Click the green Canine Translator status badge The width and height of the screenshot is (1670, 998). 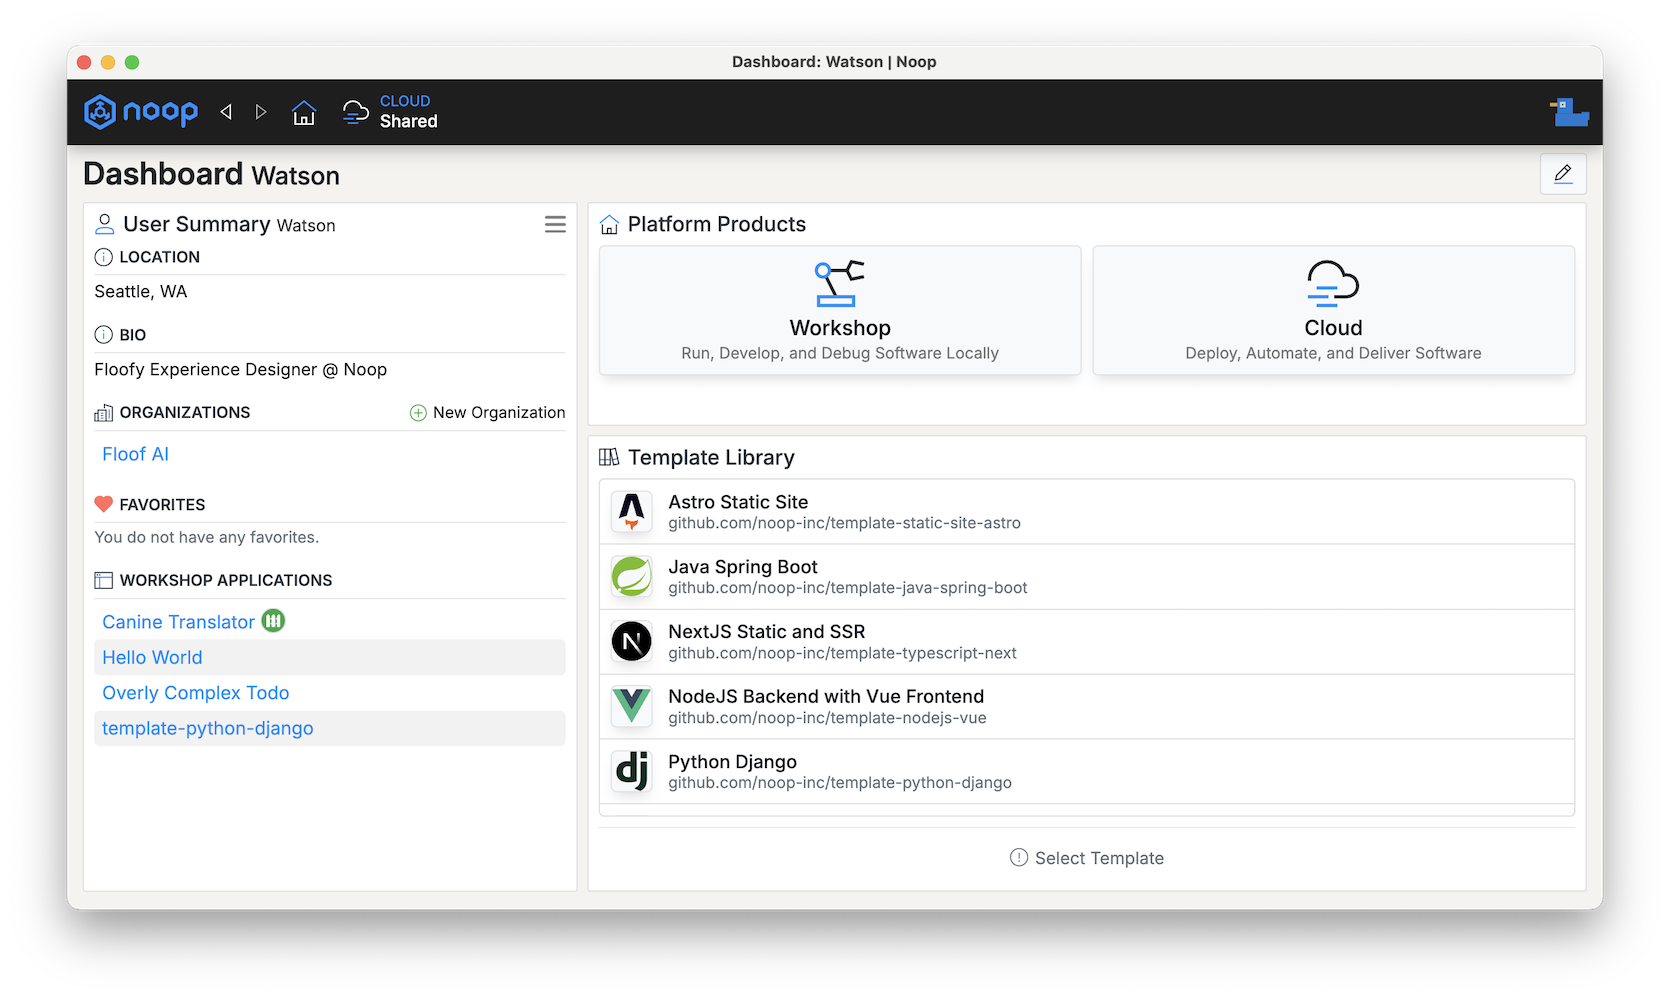pyautogui.click(x=274, y=621)
